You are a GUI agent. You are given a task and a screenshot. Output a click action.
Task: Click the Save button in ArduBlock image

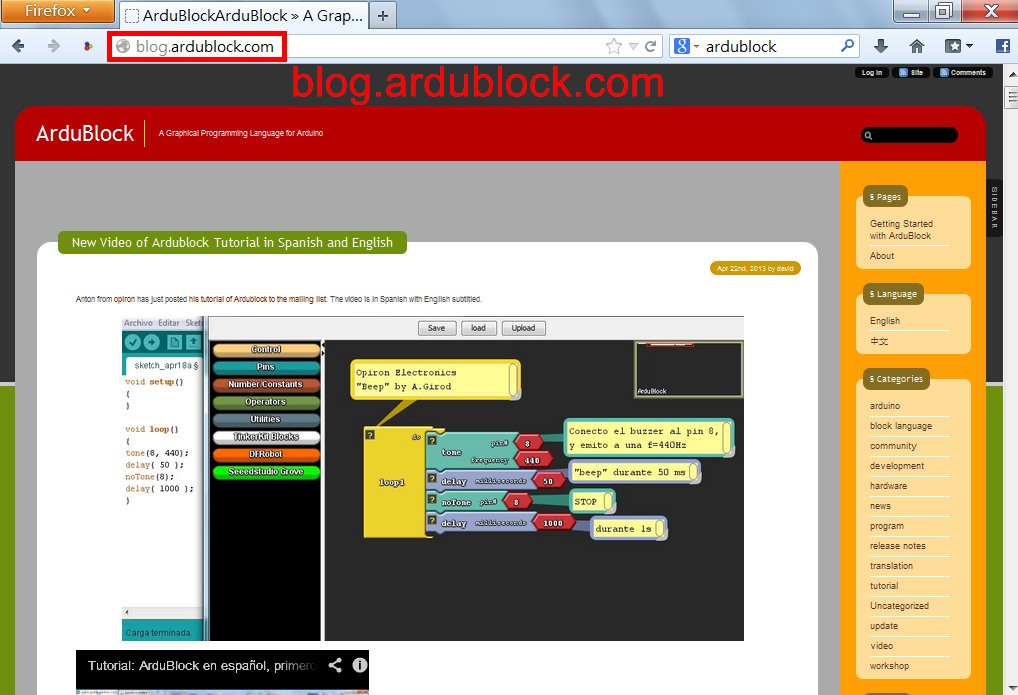point(436,328)
